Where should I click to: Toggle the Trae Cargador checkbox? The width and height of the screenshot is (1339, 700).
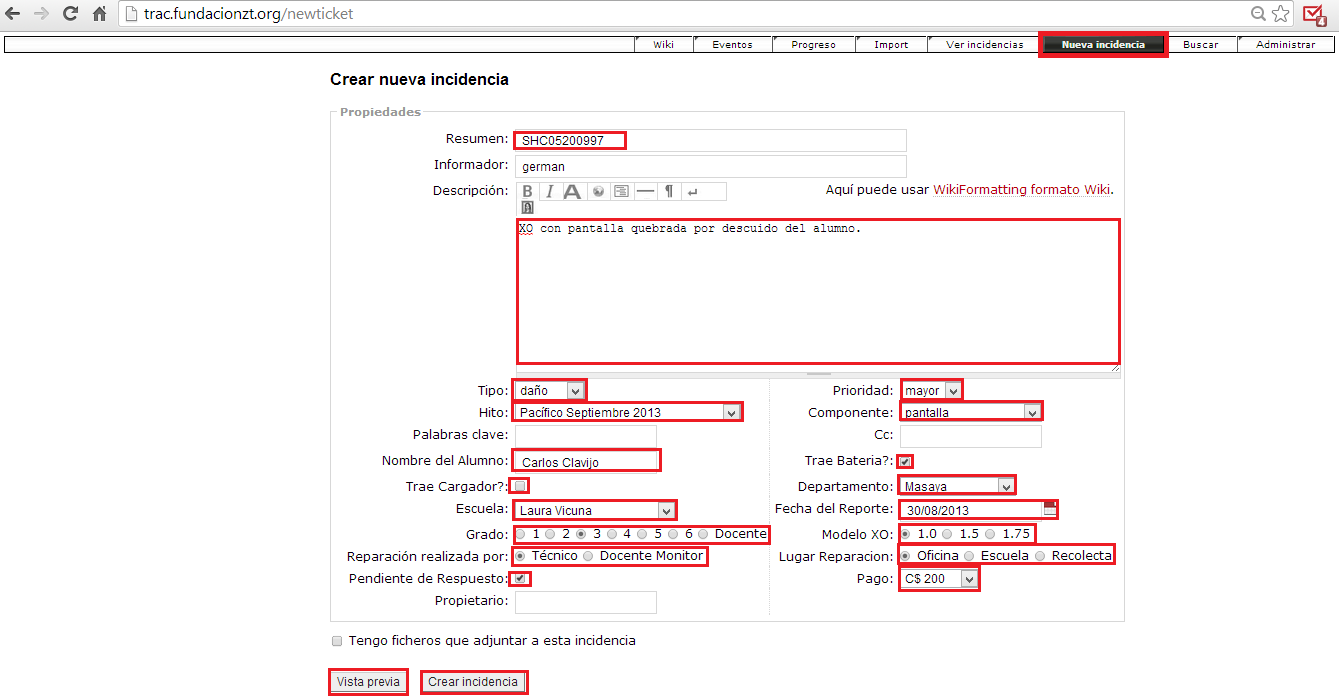tap(520, 486)
